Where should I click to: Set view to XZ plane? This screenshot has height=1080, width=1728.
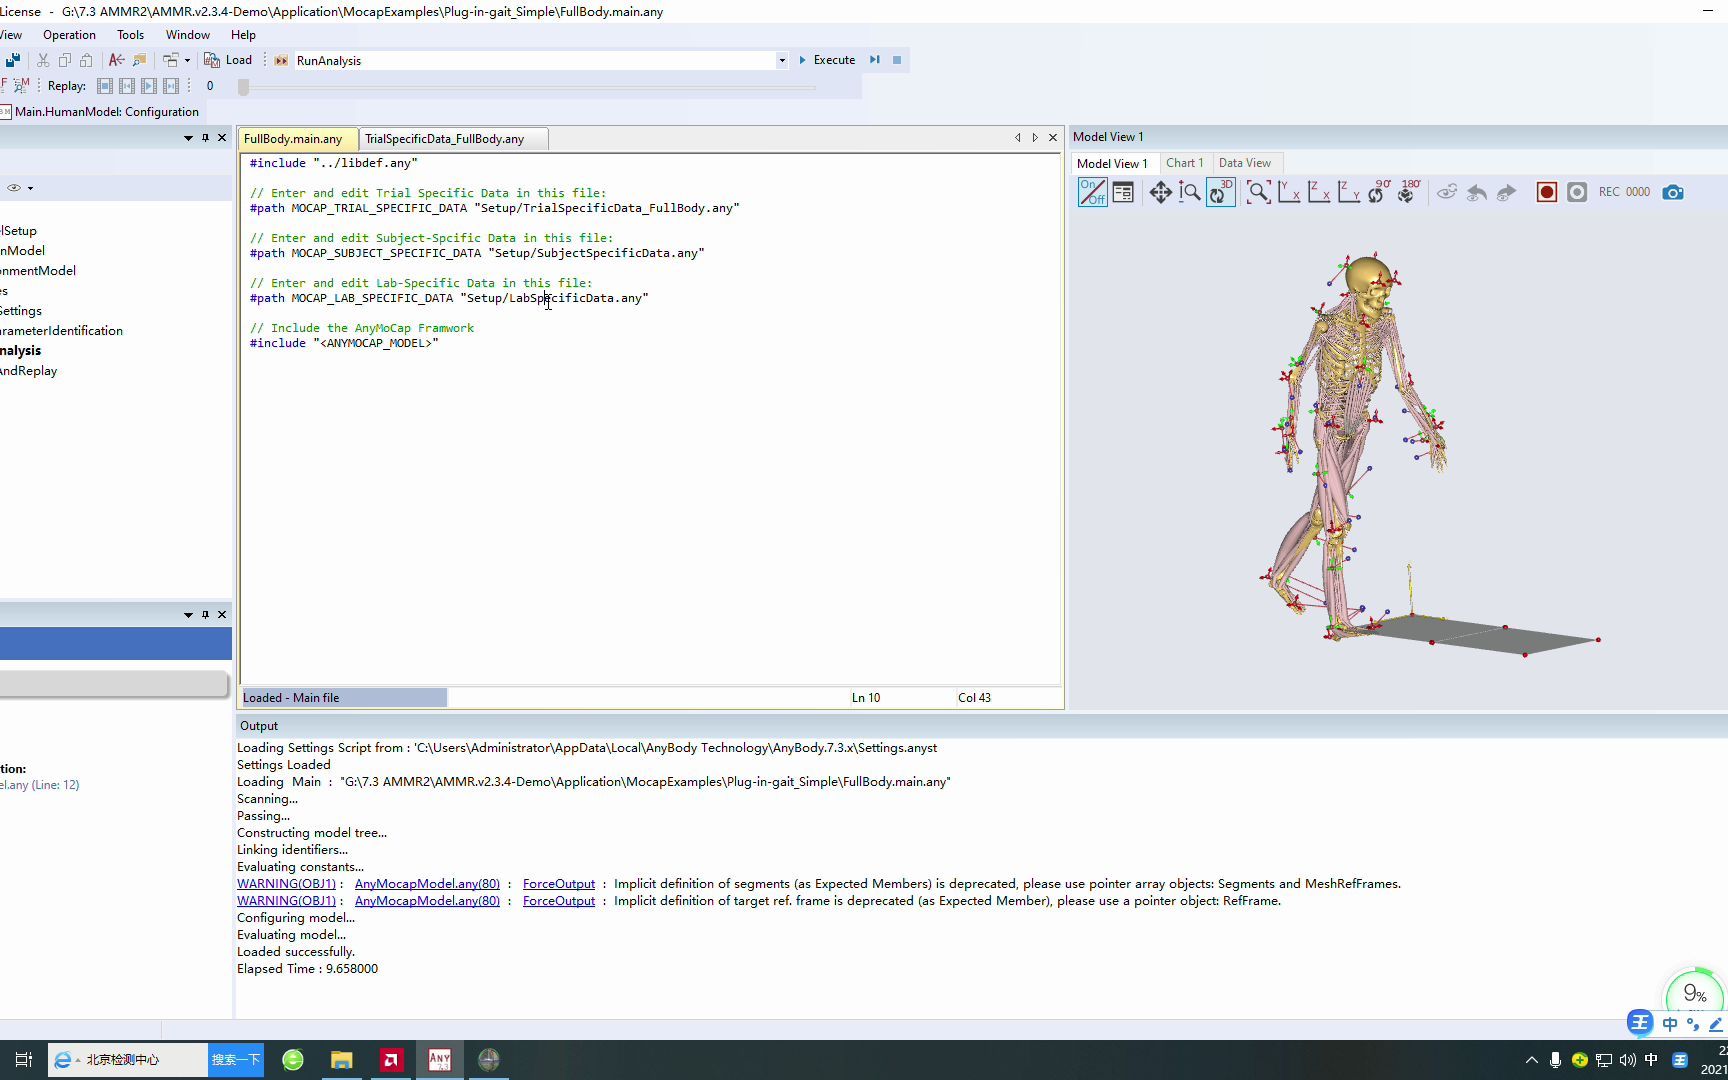tap(1319, 192)
